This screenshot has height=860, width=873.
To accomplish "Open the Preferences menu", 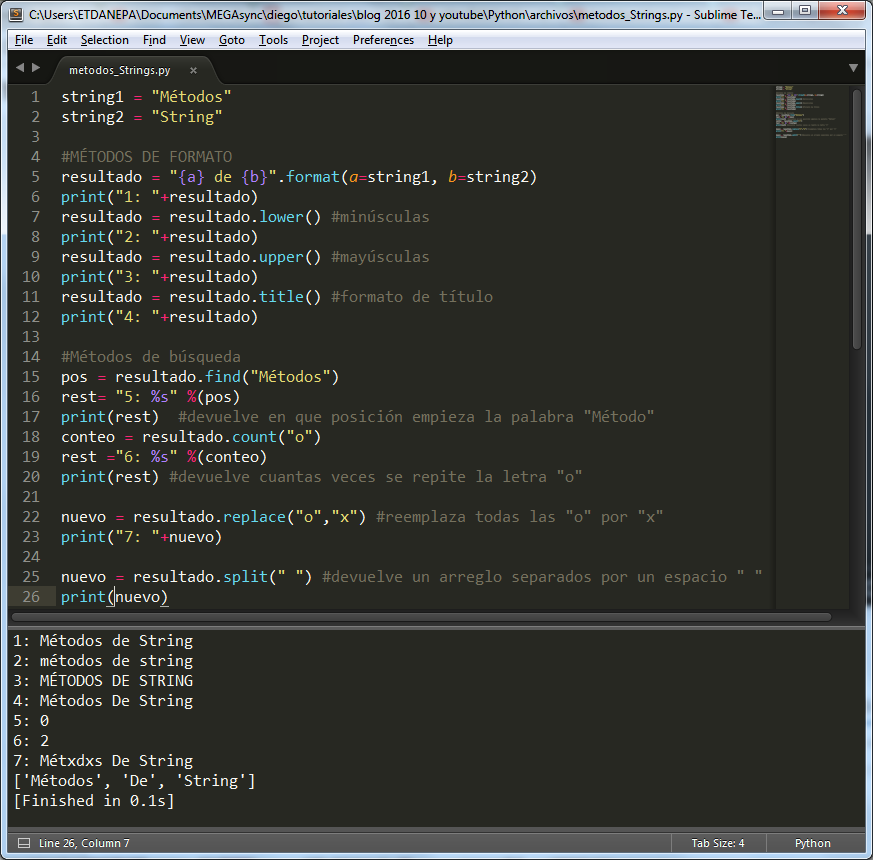I will pos(384,40).
